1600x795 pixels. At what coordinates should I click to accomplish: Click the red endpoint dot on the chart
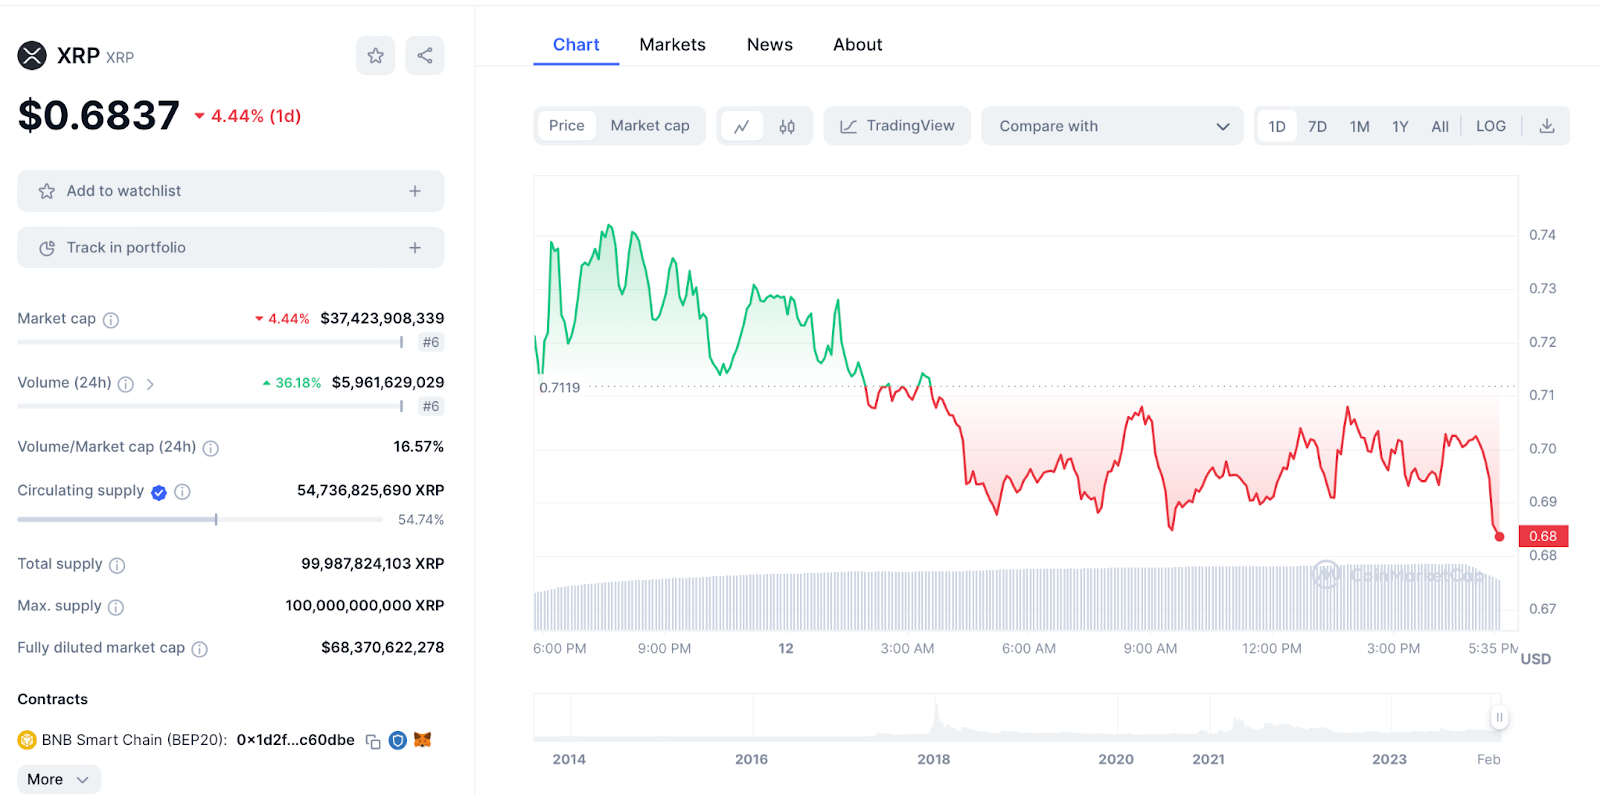[x=1499, y=537]
